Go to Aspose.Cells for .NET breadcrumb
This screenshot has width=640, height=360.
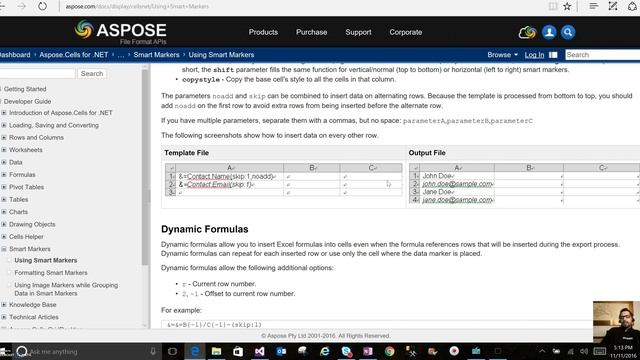coord(74,55)
